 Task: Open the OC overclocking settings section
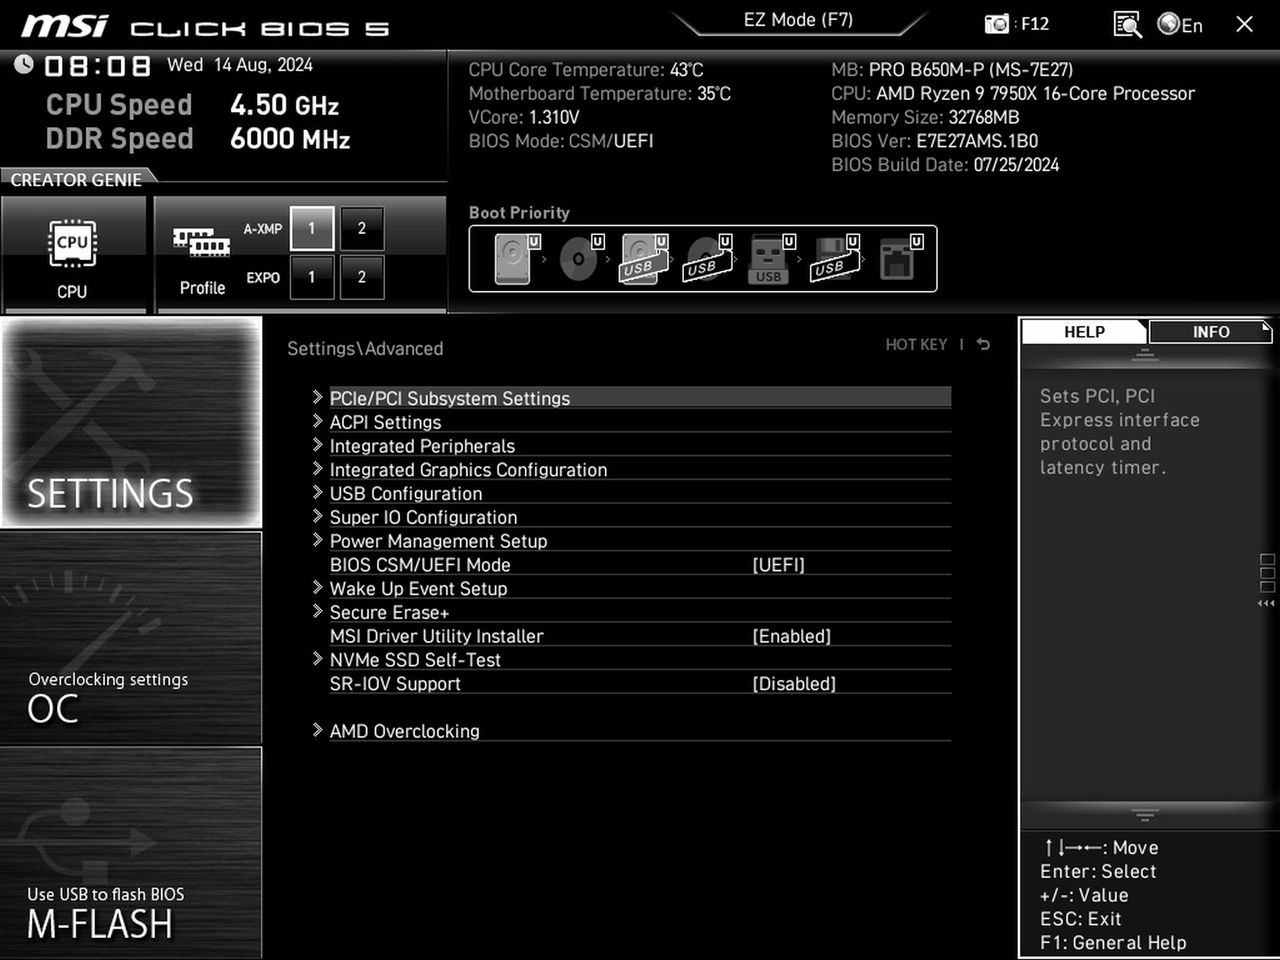coord(131,638)
